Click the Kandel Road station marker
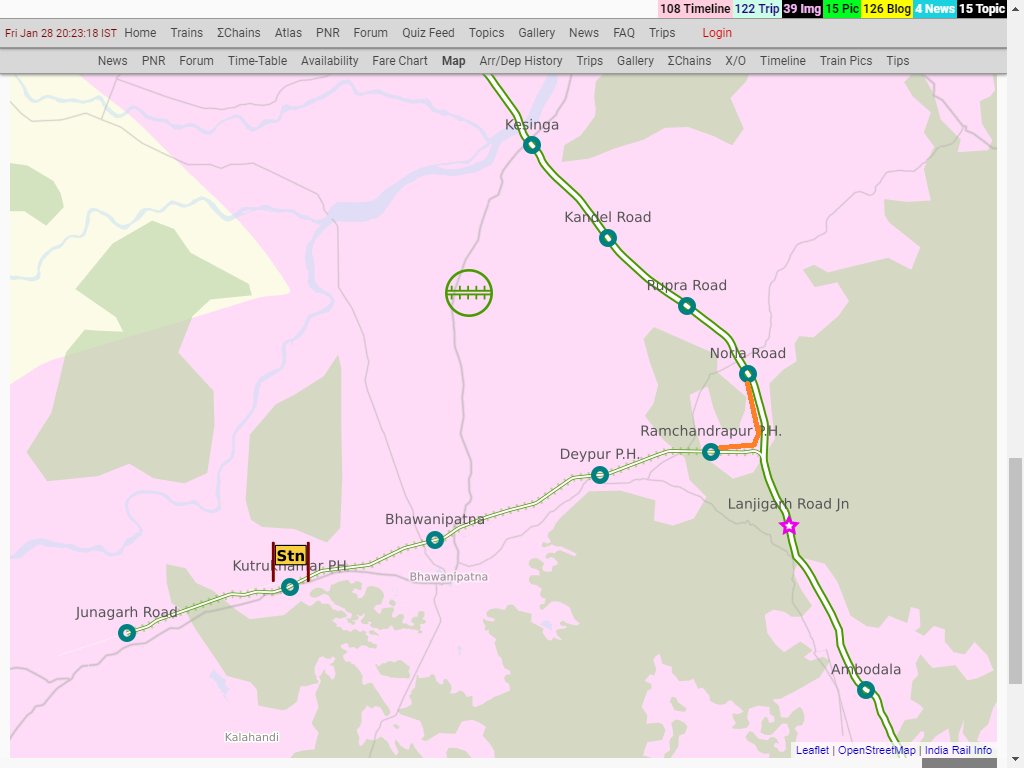Image resolution: width=1024 pixels, height=768 pixels. (607, 238)
